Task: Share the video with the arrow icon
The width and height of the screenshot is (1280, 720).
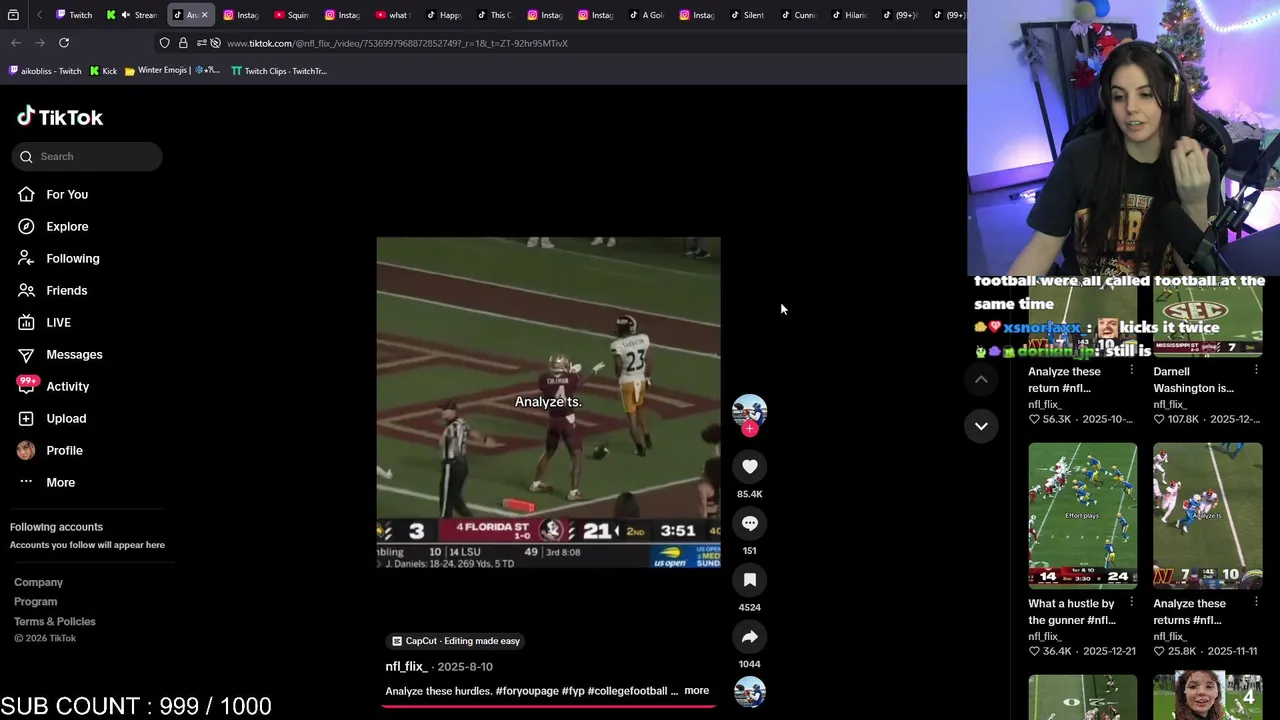Action: click(749, 637)
